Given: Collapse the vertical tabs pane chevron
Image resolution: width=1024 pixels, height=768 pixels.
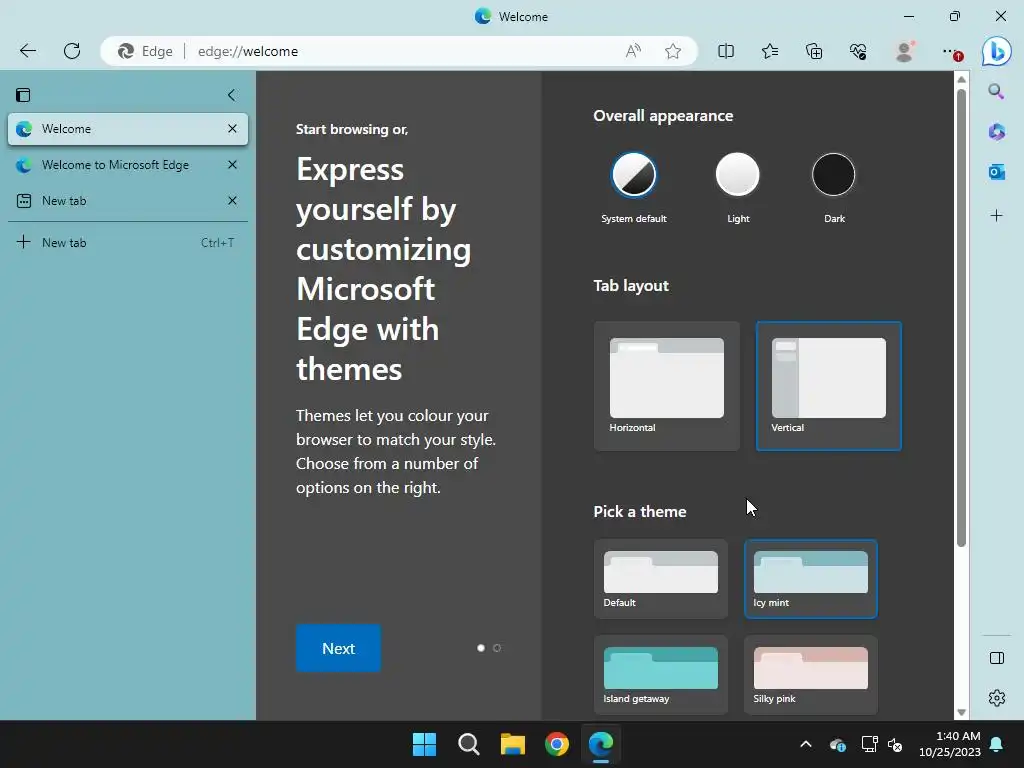Looking at the screenshot, I should tap(231, 95).
